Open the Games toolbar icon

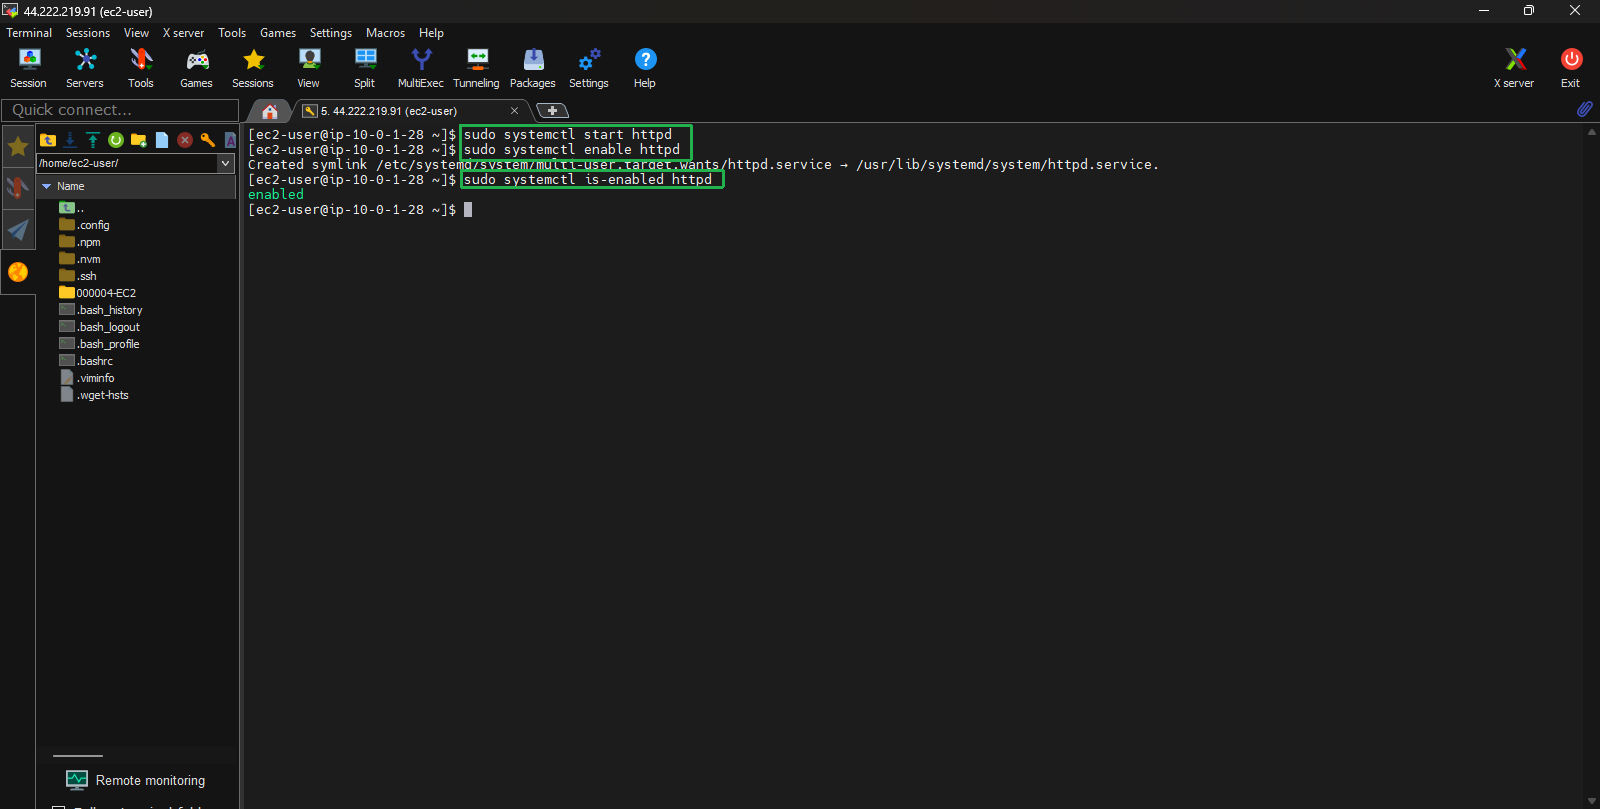point(197,68)
